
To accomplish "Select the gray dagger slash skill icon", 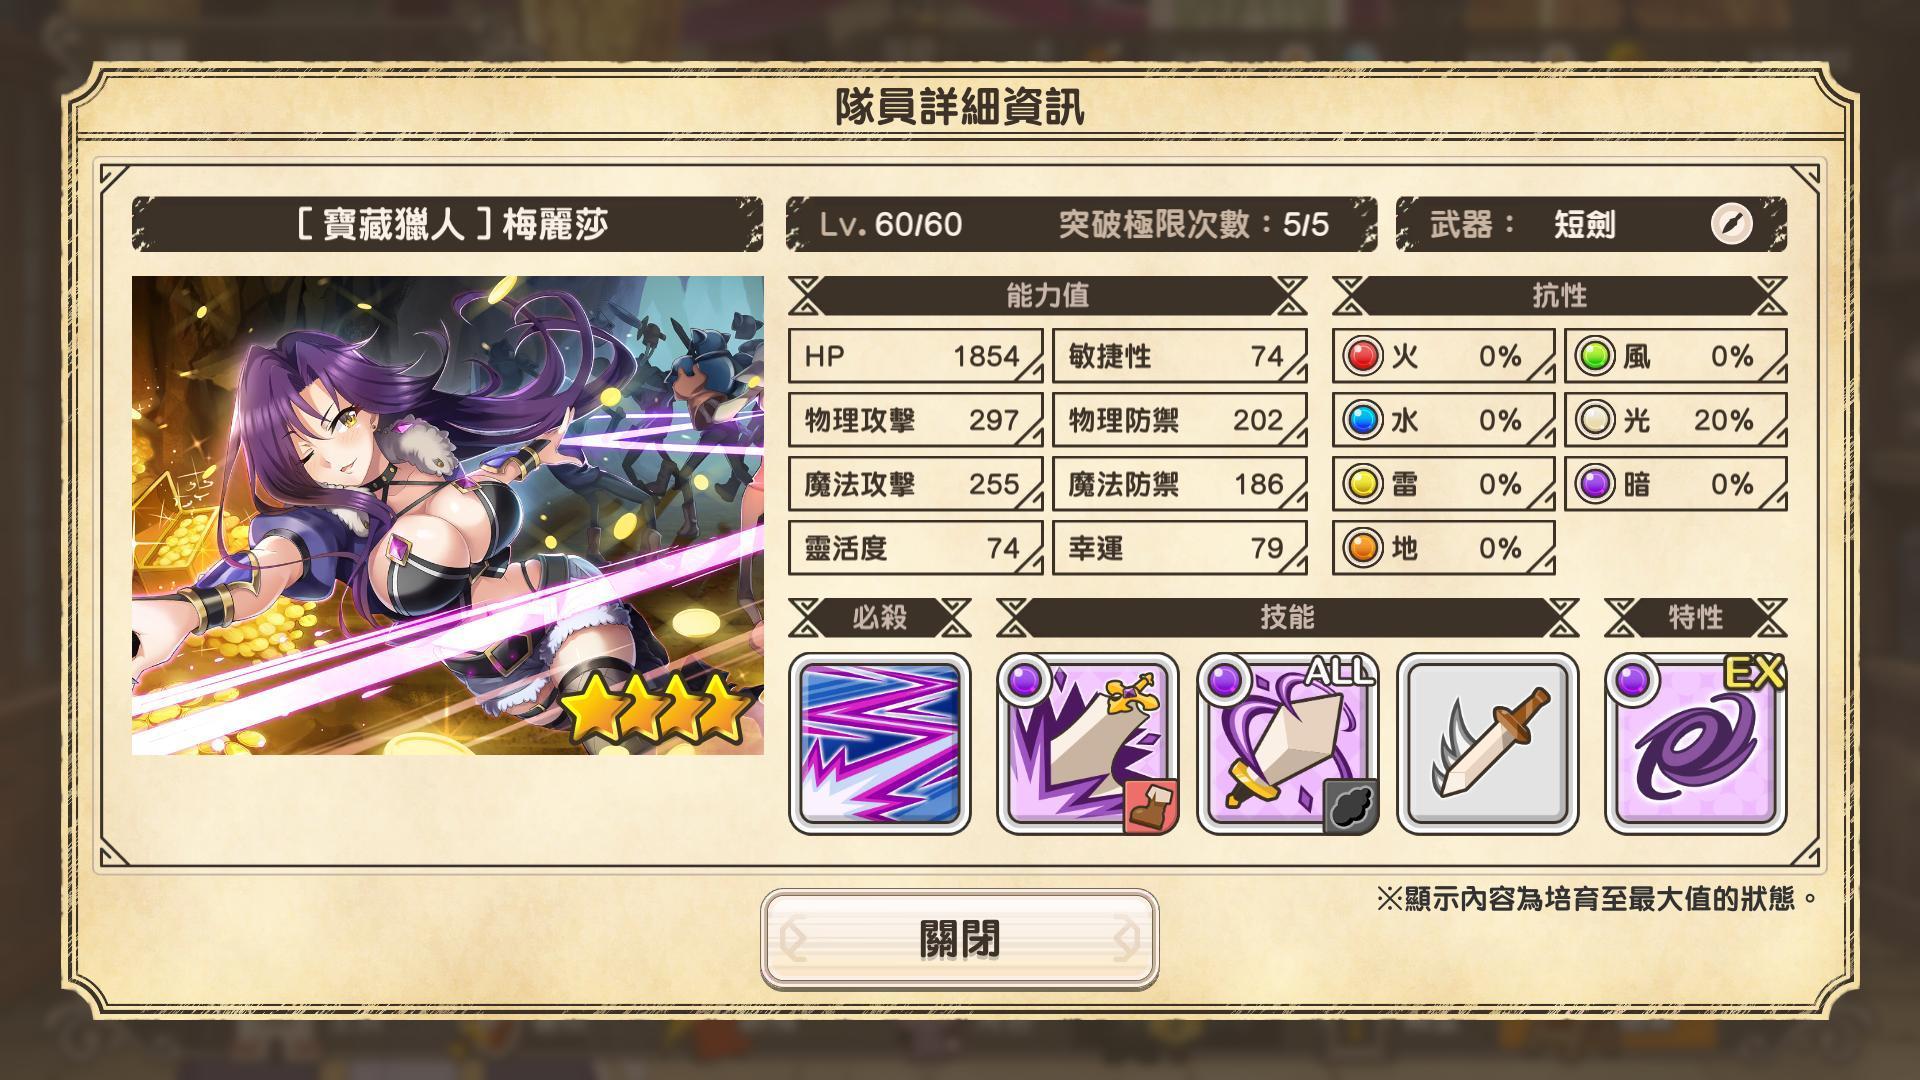I will tap(1488, 744).
